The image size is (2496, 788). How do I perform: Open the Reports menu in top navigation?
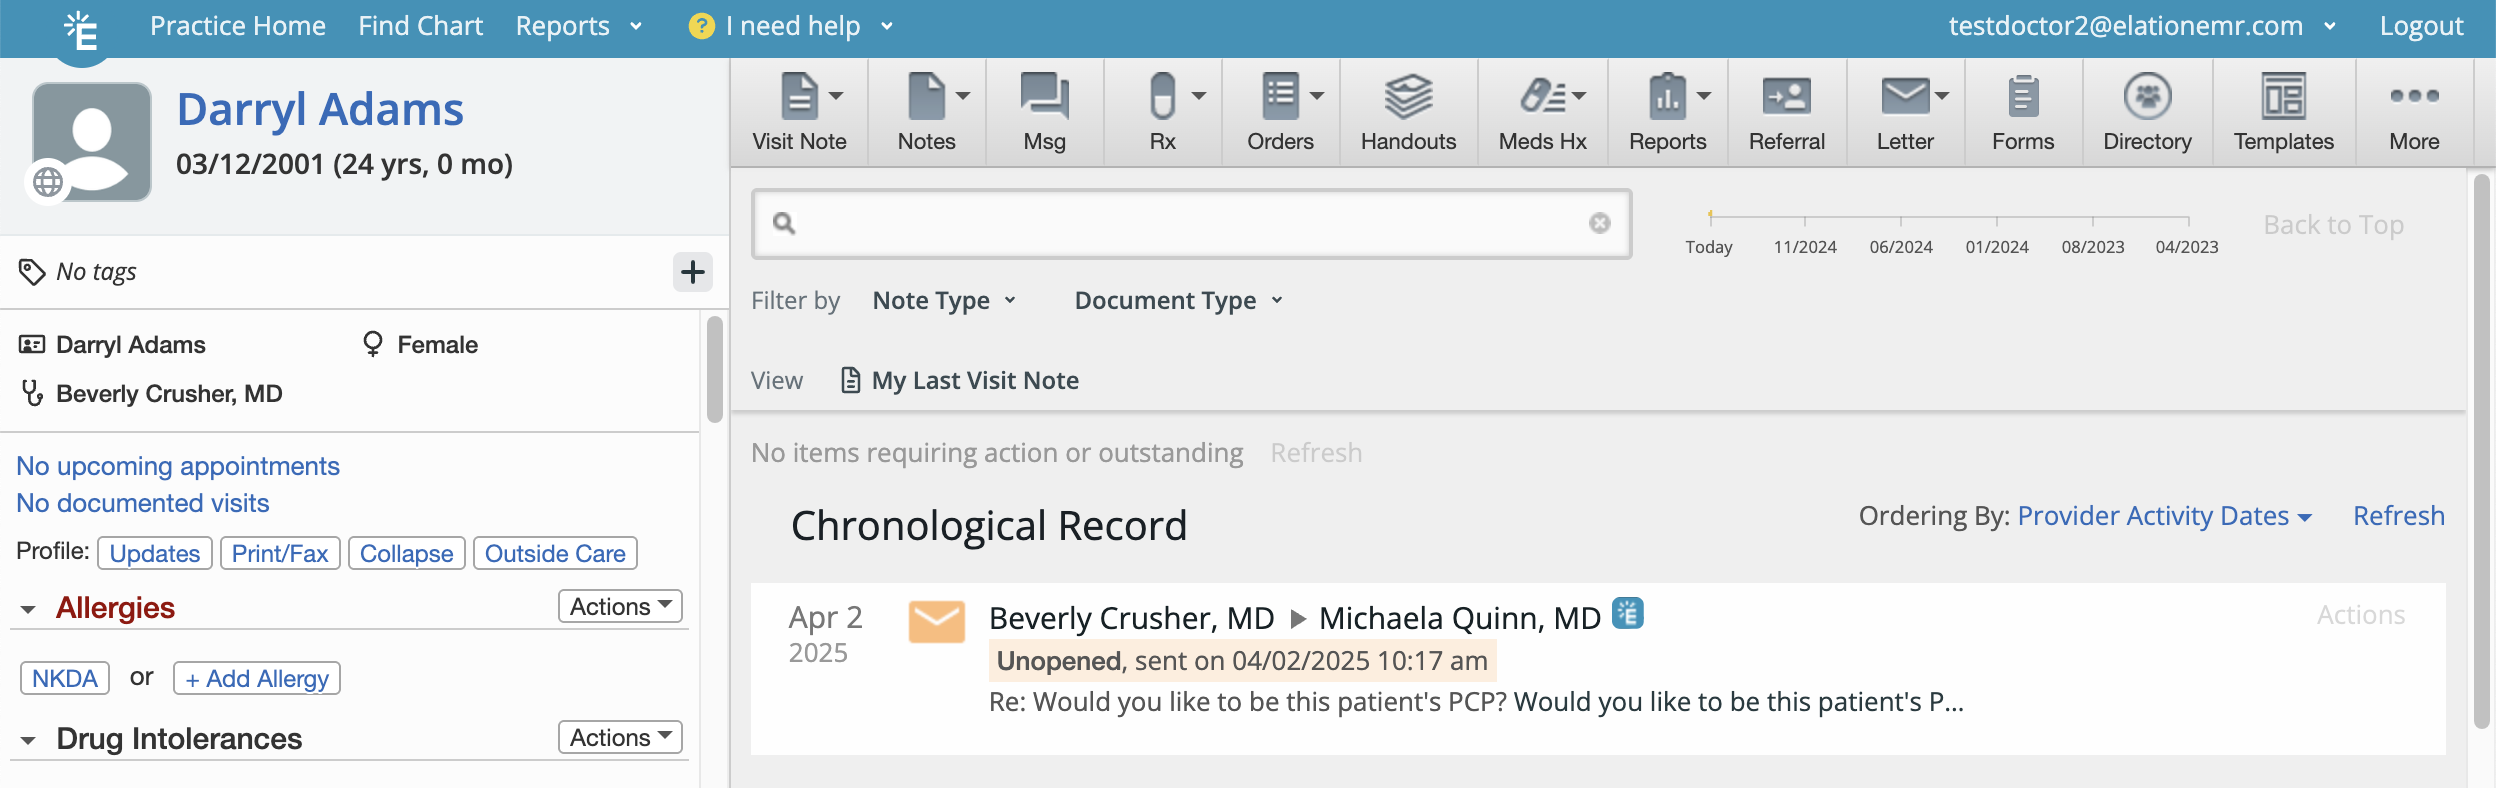tap(578, 26)
